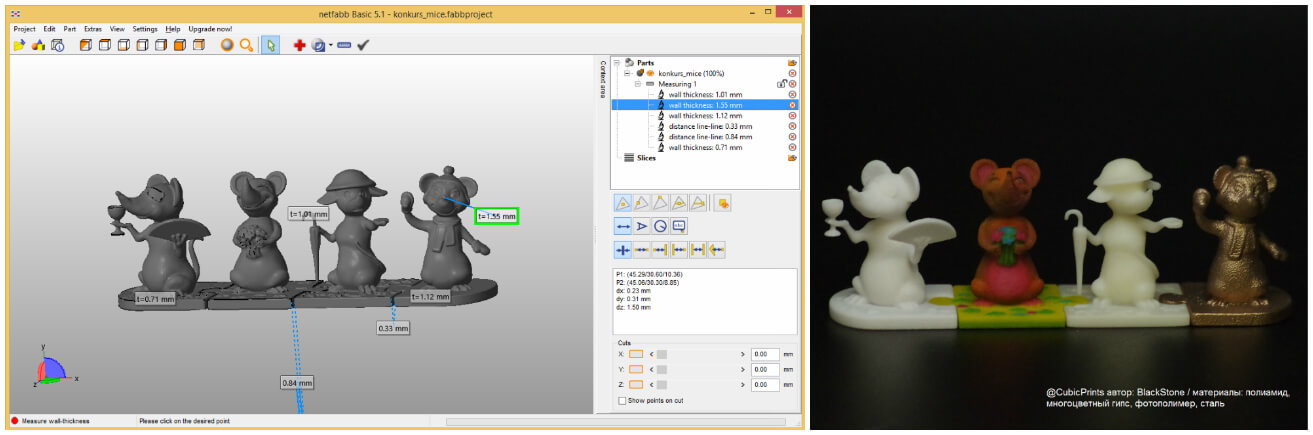Toggle third triangle snap mode button
Screen dimensions: 1313x435
point(660,202)
